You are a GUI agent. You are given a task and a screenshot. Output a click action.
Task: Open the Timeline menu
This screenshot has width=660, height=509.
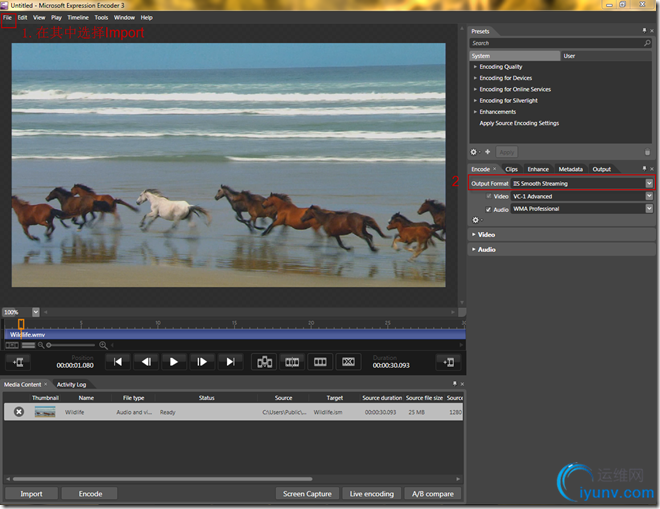pyautogui.click(x=78, y=18)
